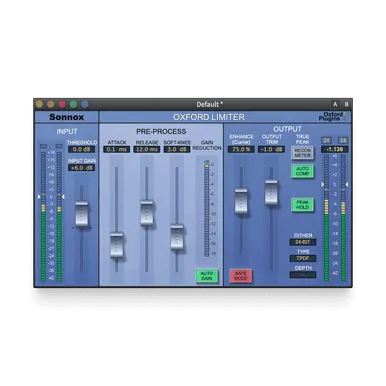Reset the output peak -1.136 readout
This screenshot has height=386, width=386.
335,149
